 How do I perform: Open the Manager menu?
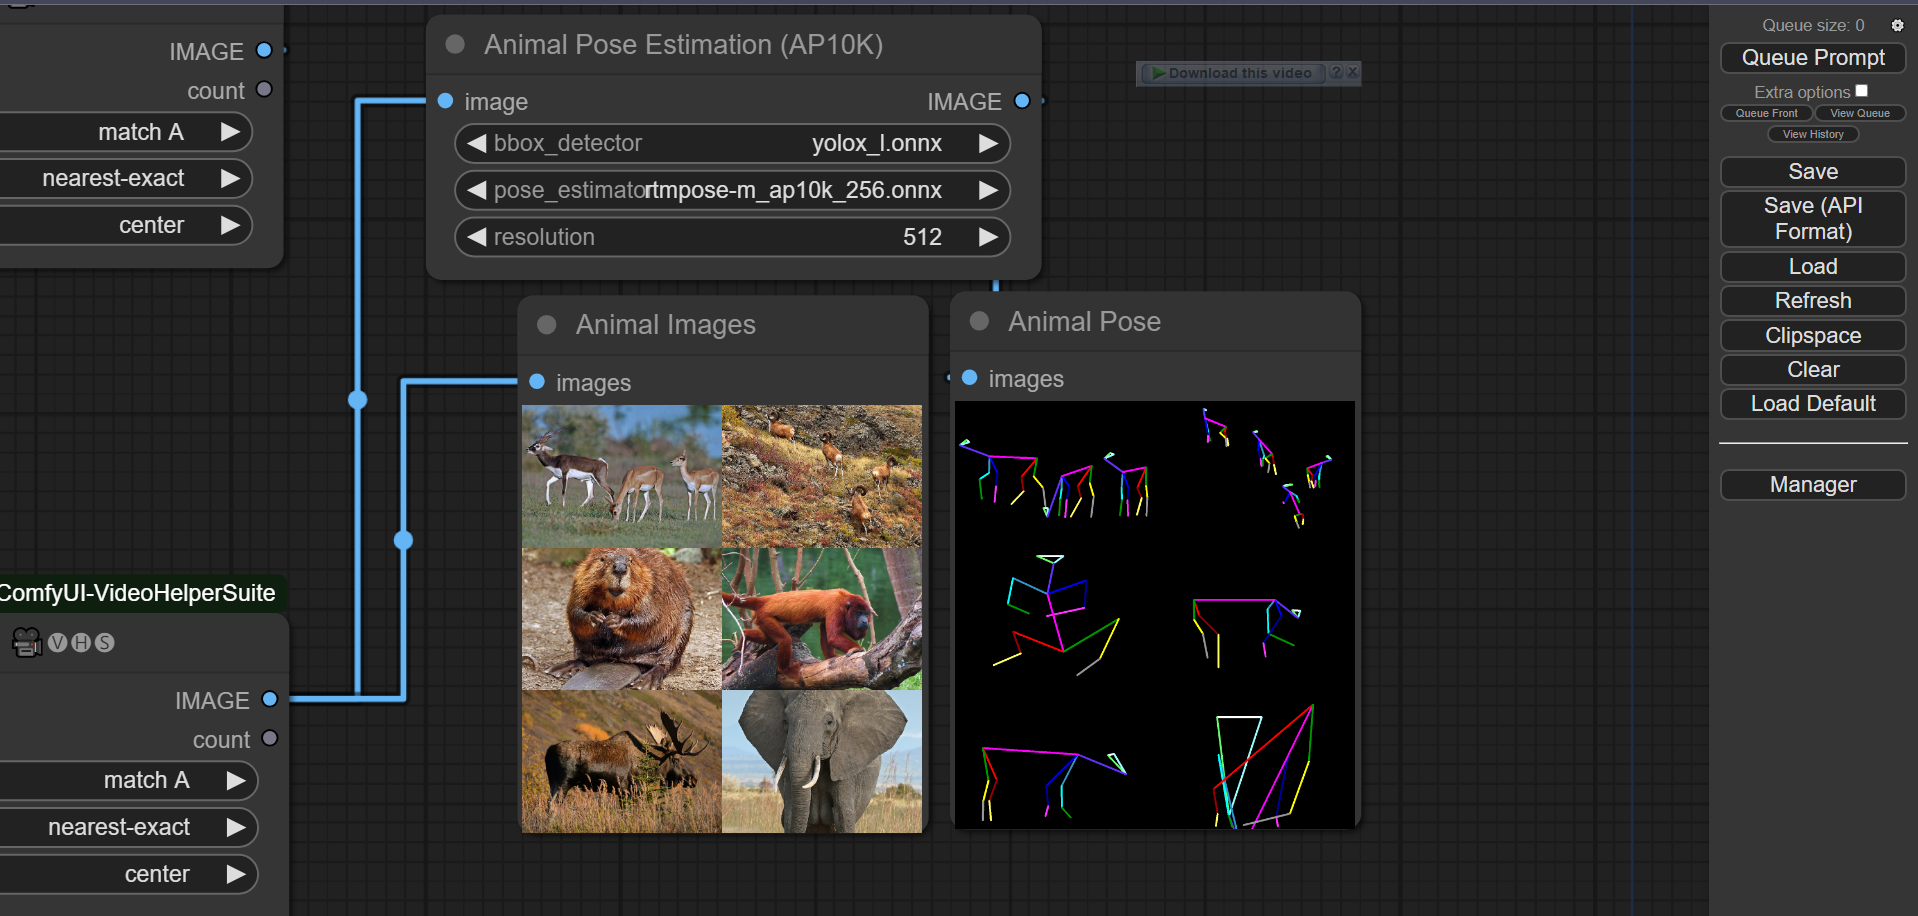coord(1812,485)
